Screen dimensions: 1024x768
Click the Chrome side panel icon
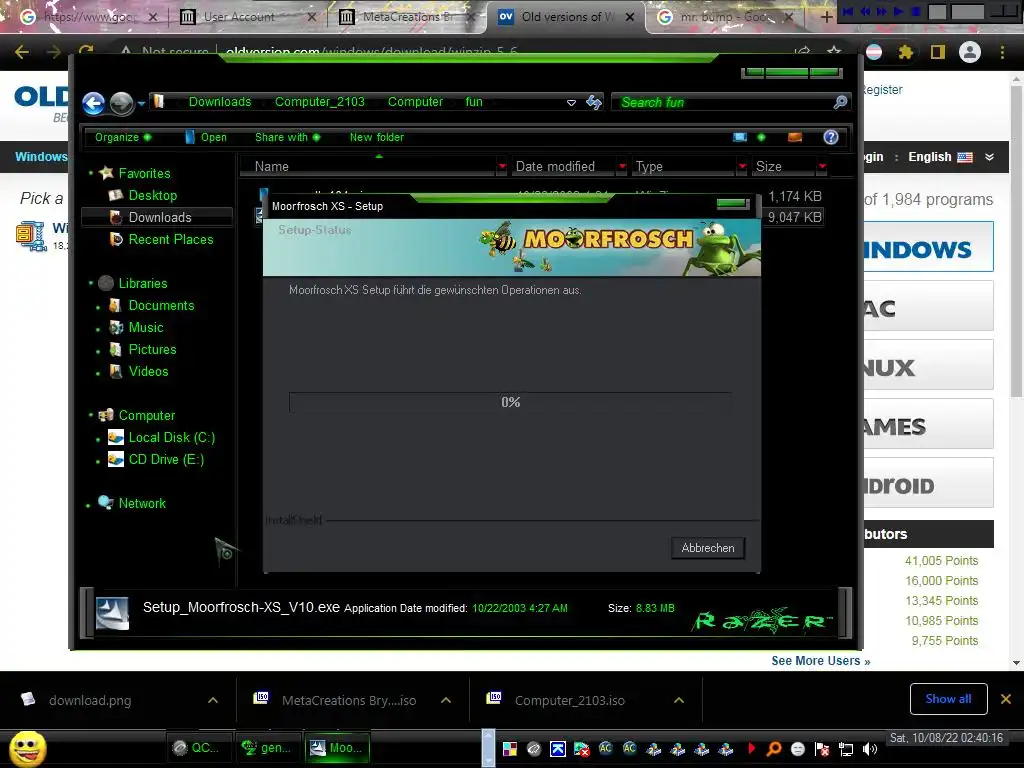[x=938, y=52]
